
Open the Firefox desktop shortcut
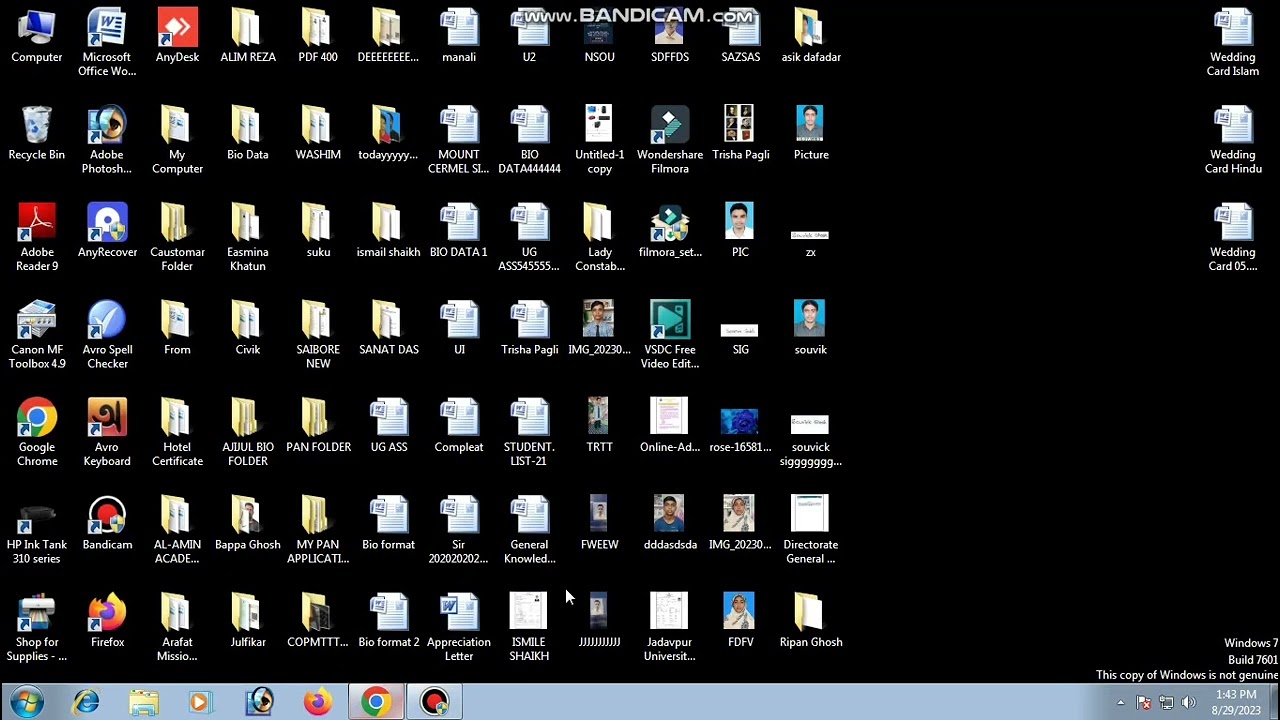point(107,621)
